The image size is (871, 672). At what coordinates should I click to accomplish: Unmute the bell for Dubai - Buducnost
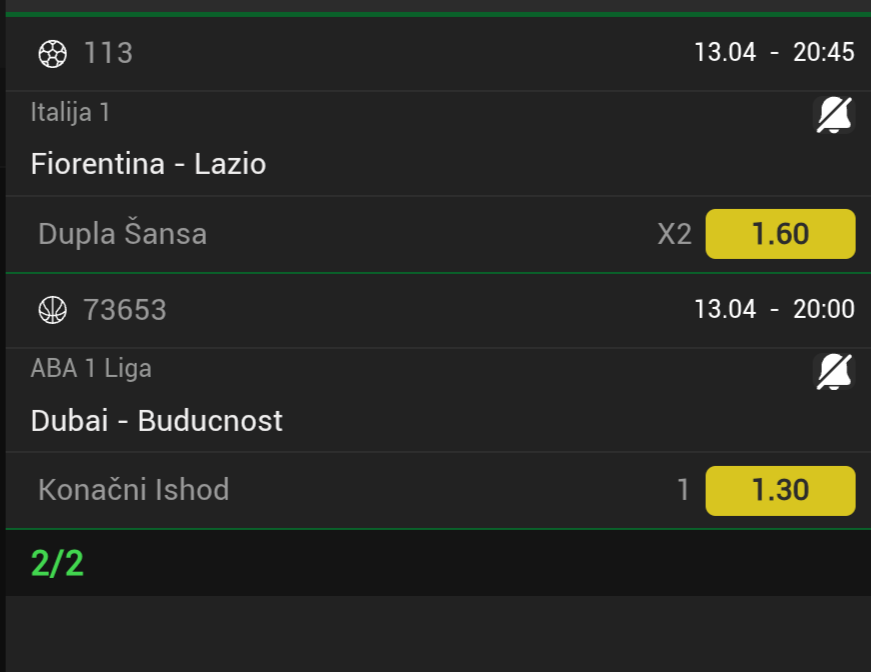(x=834, y=373)
